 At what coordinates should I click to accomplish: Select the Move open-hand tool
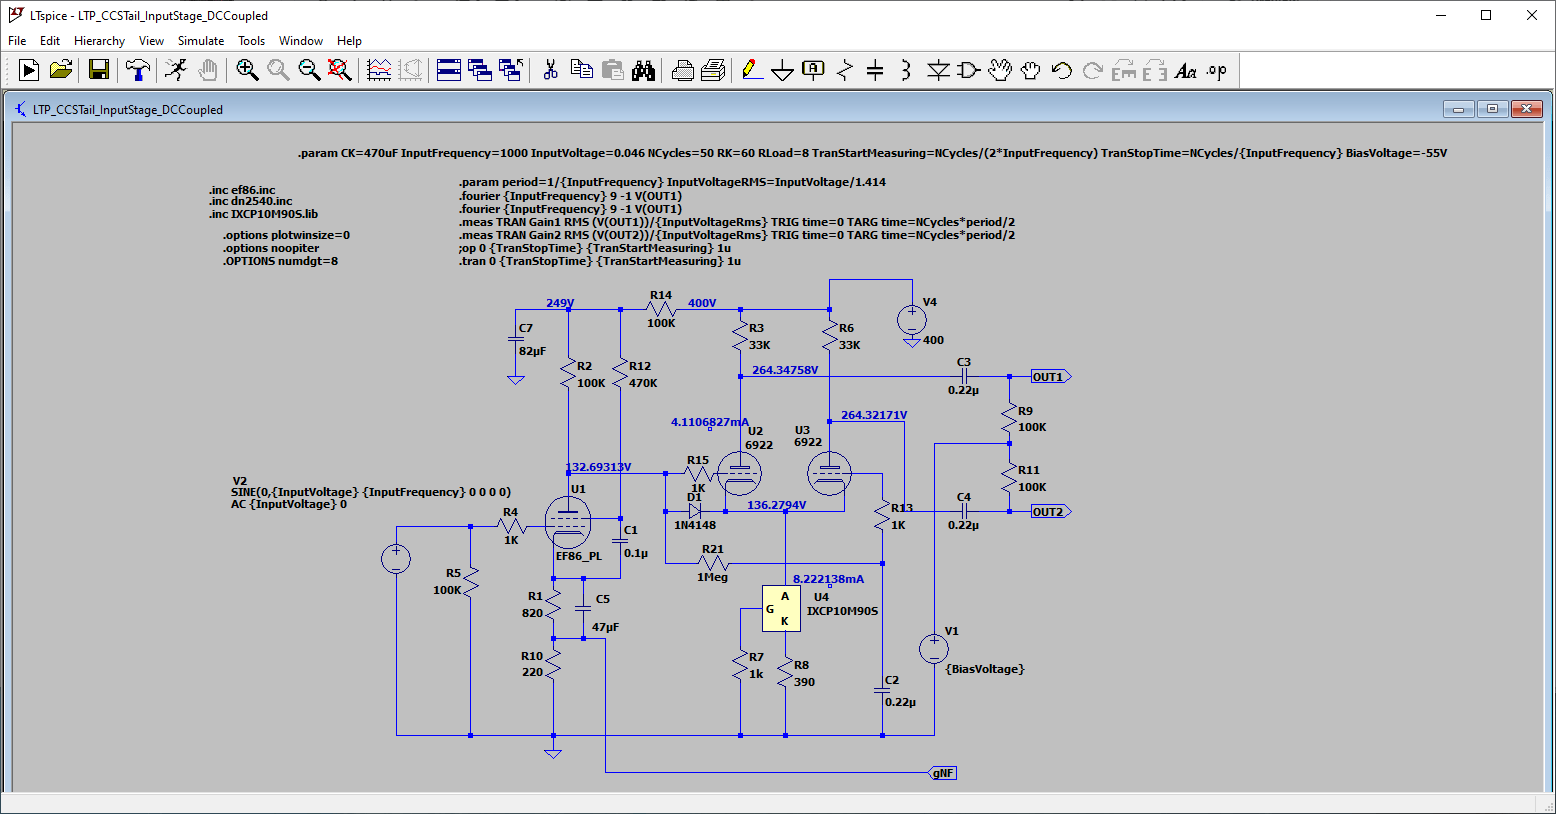pos(1000,70)
